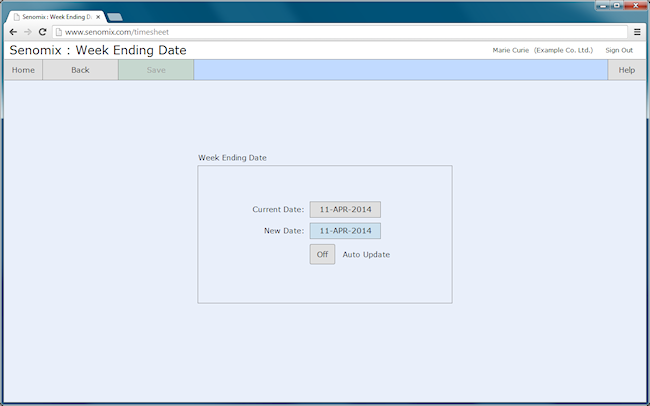Click the Current Date: label
The height and width of the screenshot is (406, 650).
[x=278, y=209]
